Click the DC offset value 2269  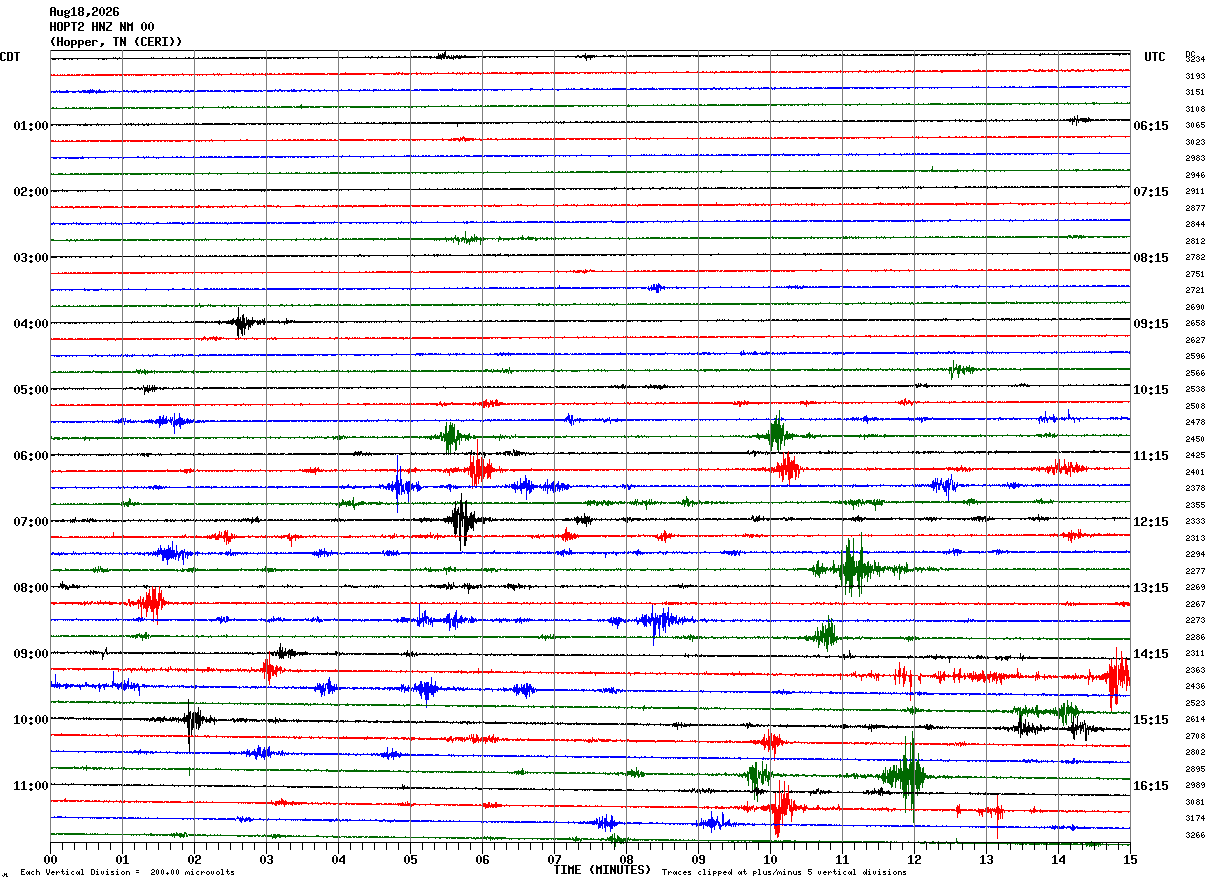click(x=1195, y=588)
